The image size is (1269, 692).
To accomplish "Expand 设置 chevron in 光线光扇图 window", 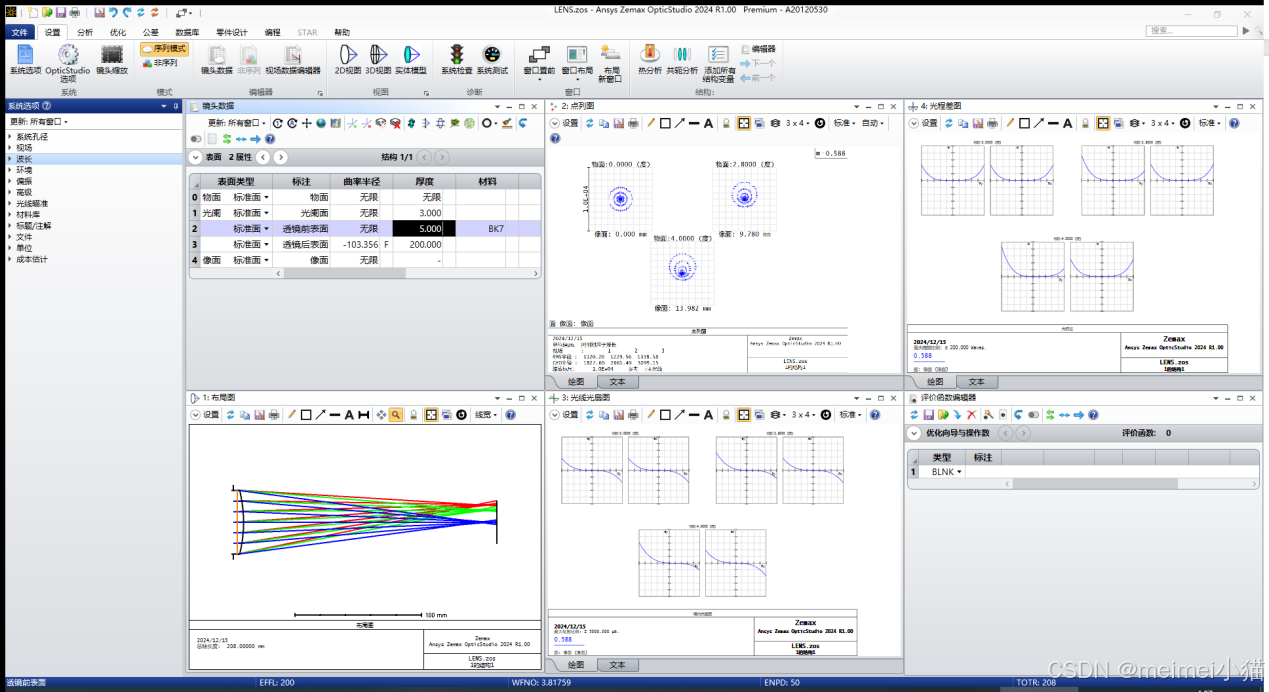I will coord(555,414).
